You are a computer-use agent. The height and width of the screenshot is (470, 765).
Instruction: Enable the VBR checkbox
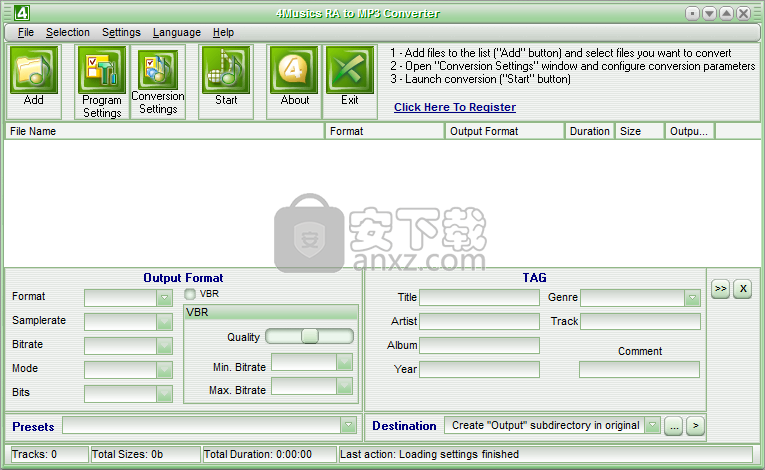(190, 294)
